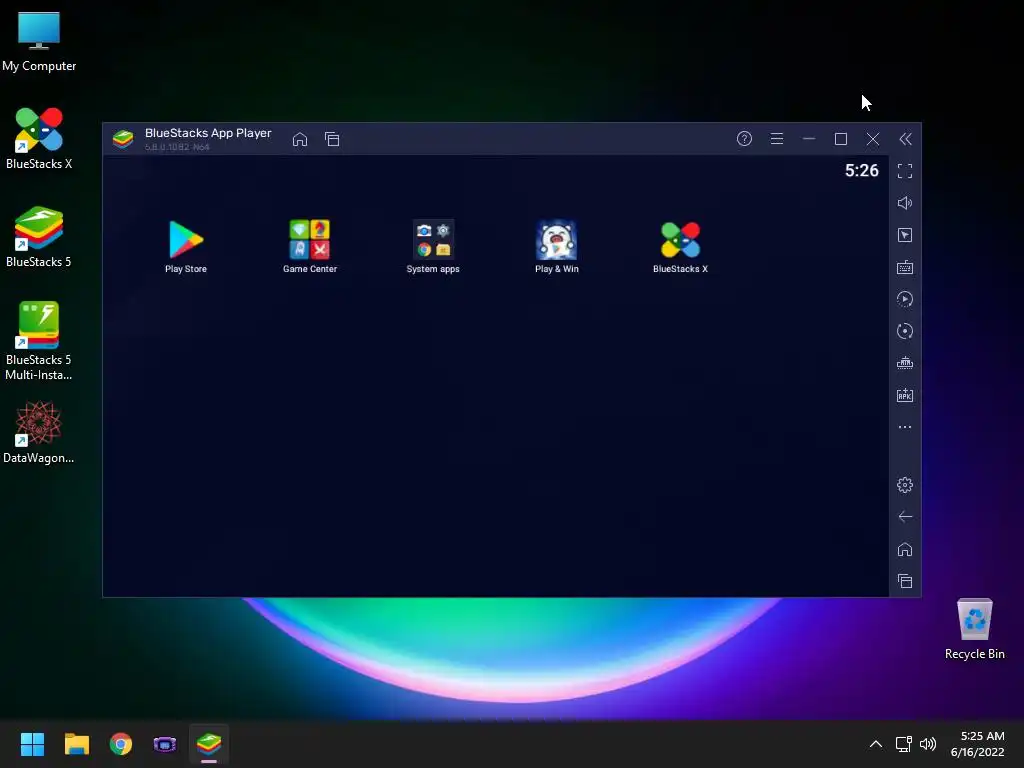Toggle the cursor lock icon in the sidebar
The width and height of the screenshot is (1024, 768).
(x=904, y=235)
